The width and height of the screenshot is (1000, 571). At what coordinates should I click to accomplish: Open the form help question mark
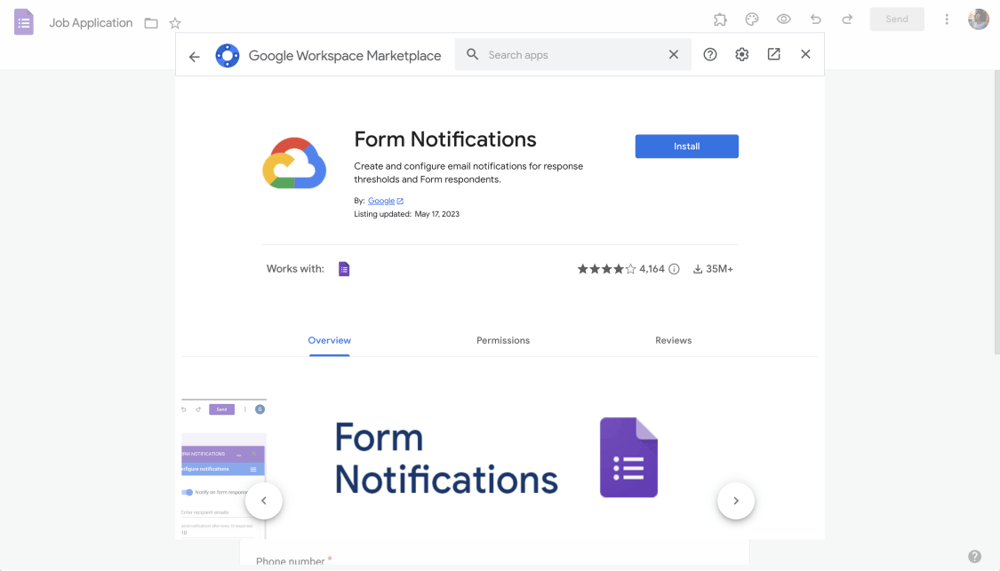point(974,556)
